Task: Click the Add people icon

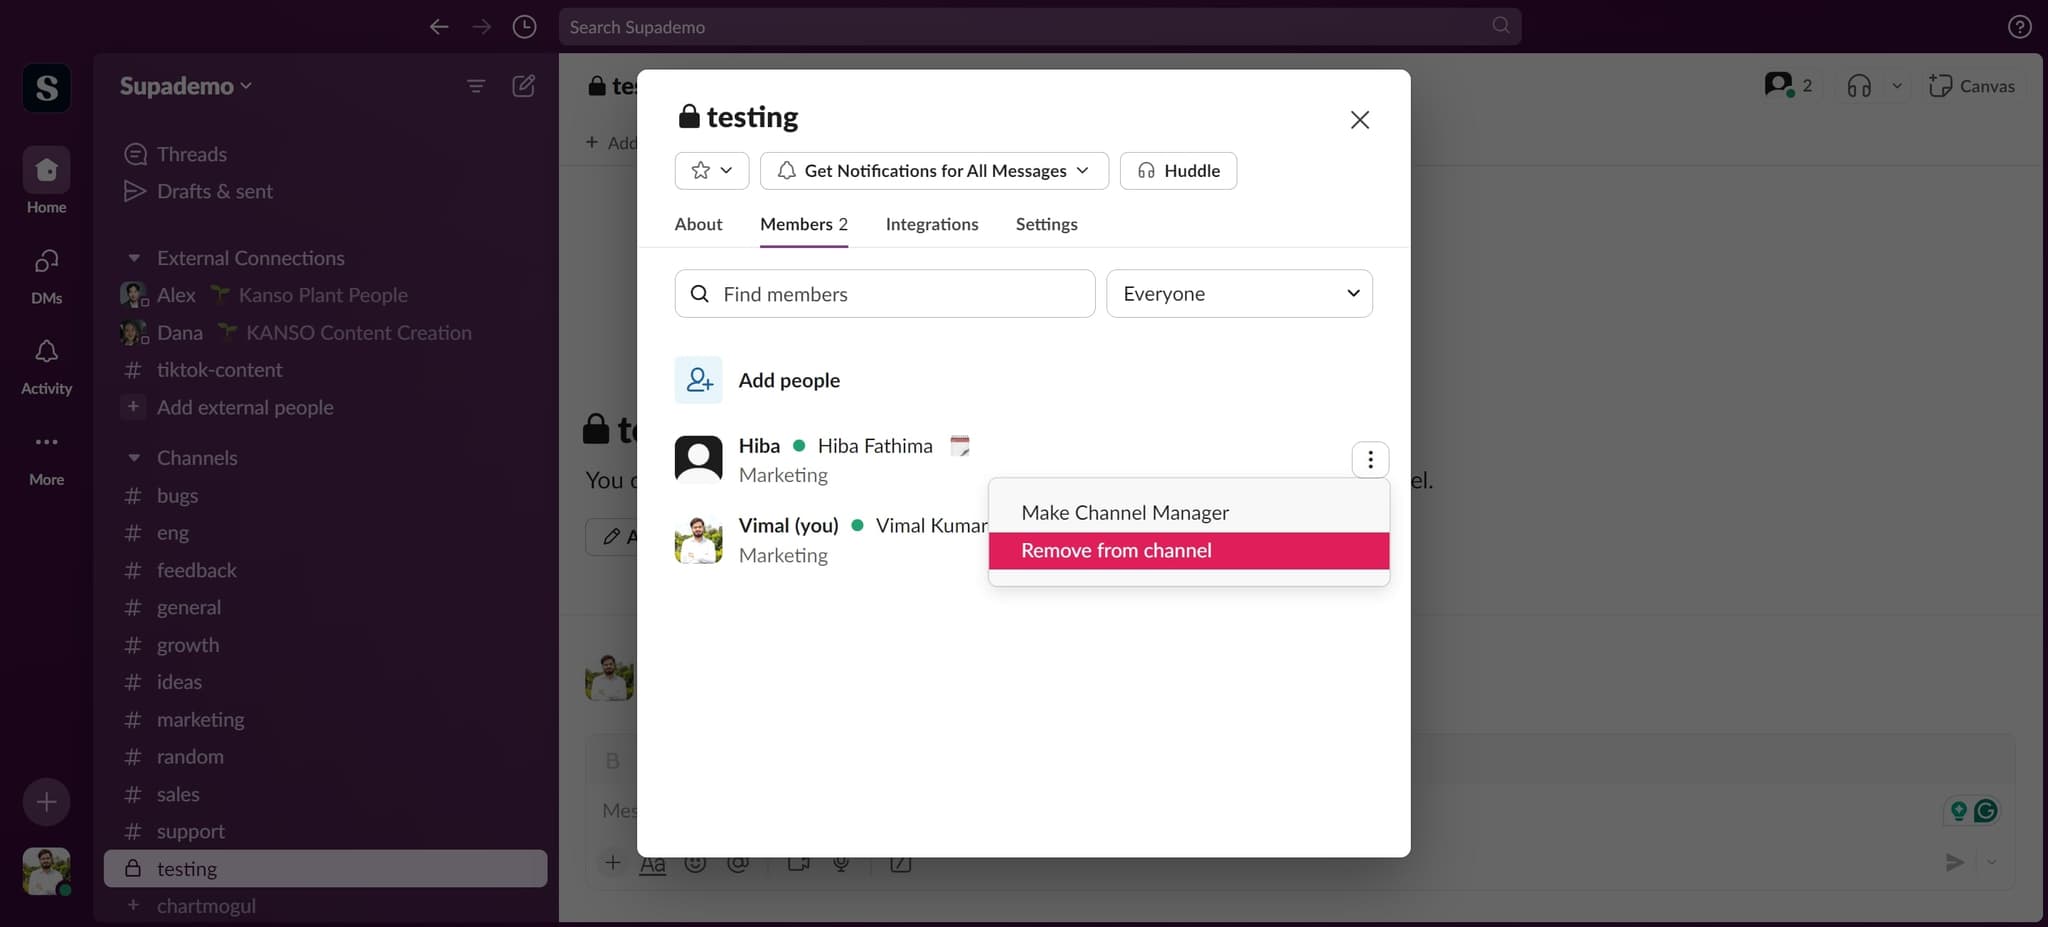Action: [698, 380]
